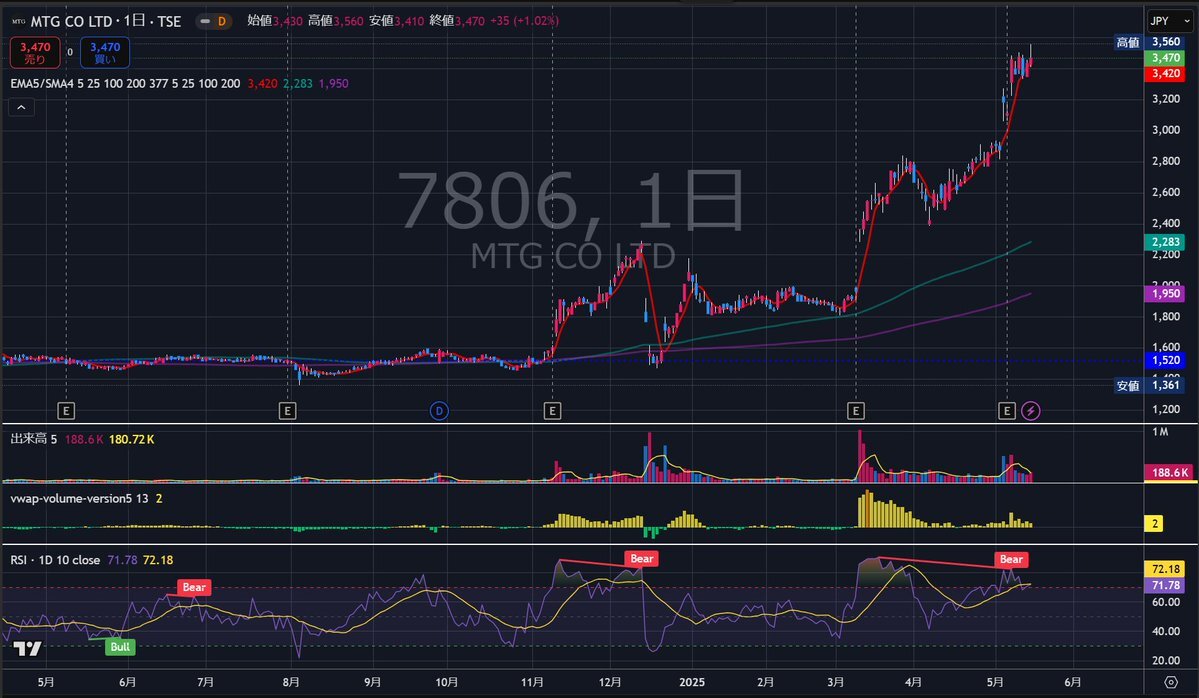Click the earnings E marker near May 2024
1199x698 pixels.
pyautogui.click(x=66, y=411)
